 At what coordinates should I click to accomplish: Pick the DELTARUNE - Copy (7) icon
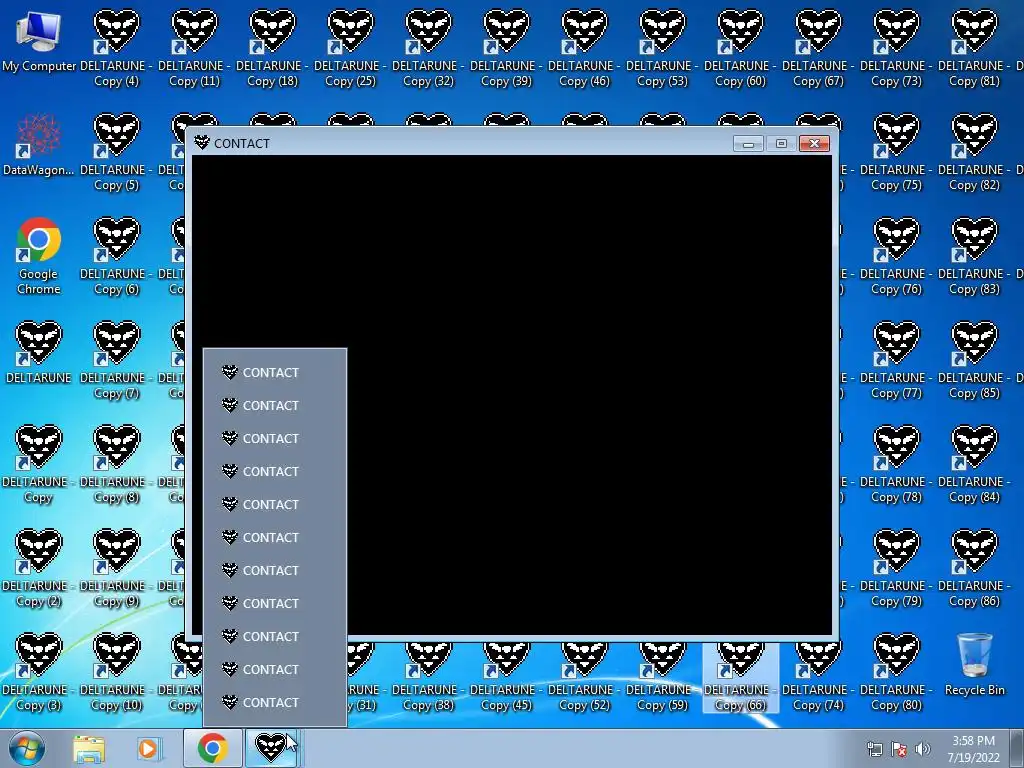pyautogui.click(x=116, y=360)
